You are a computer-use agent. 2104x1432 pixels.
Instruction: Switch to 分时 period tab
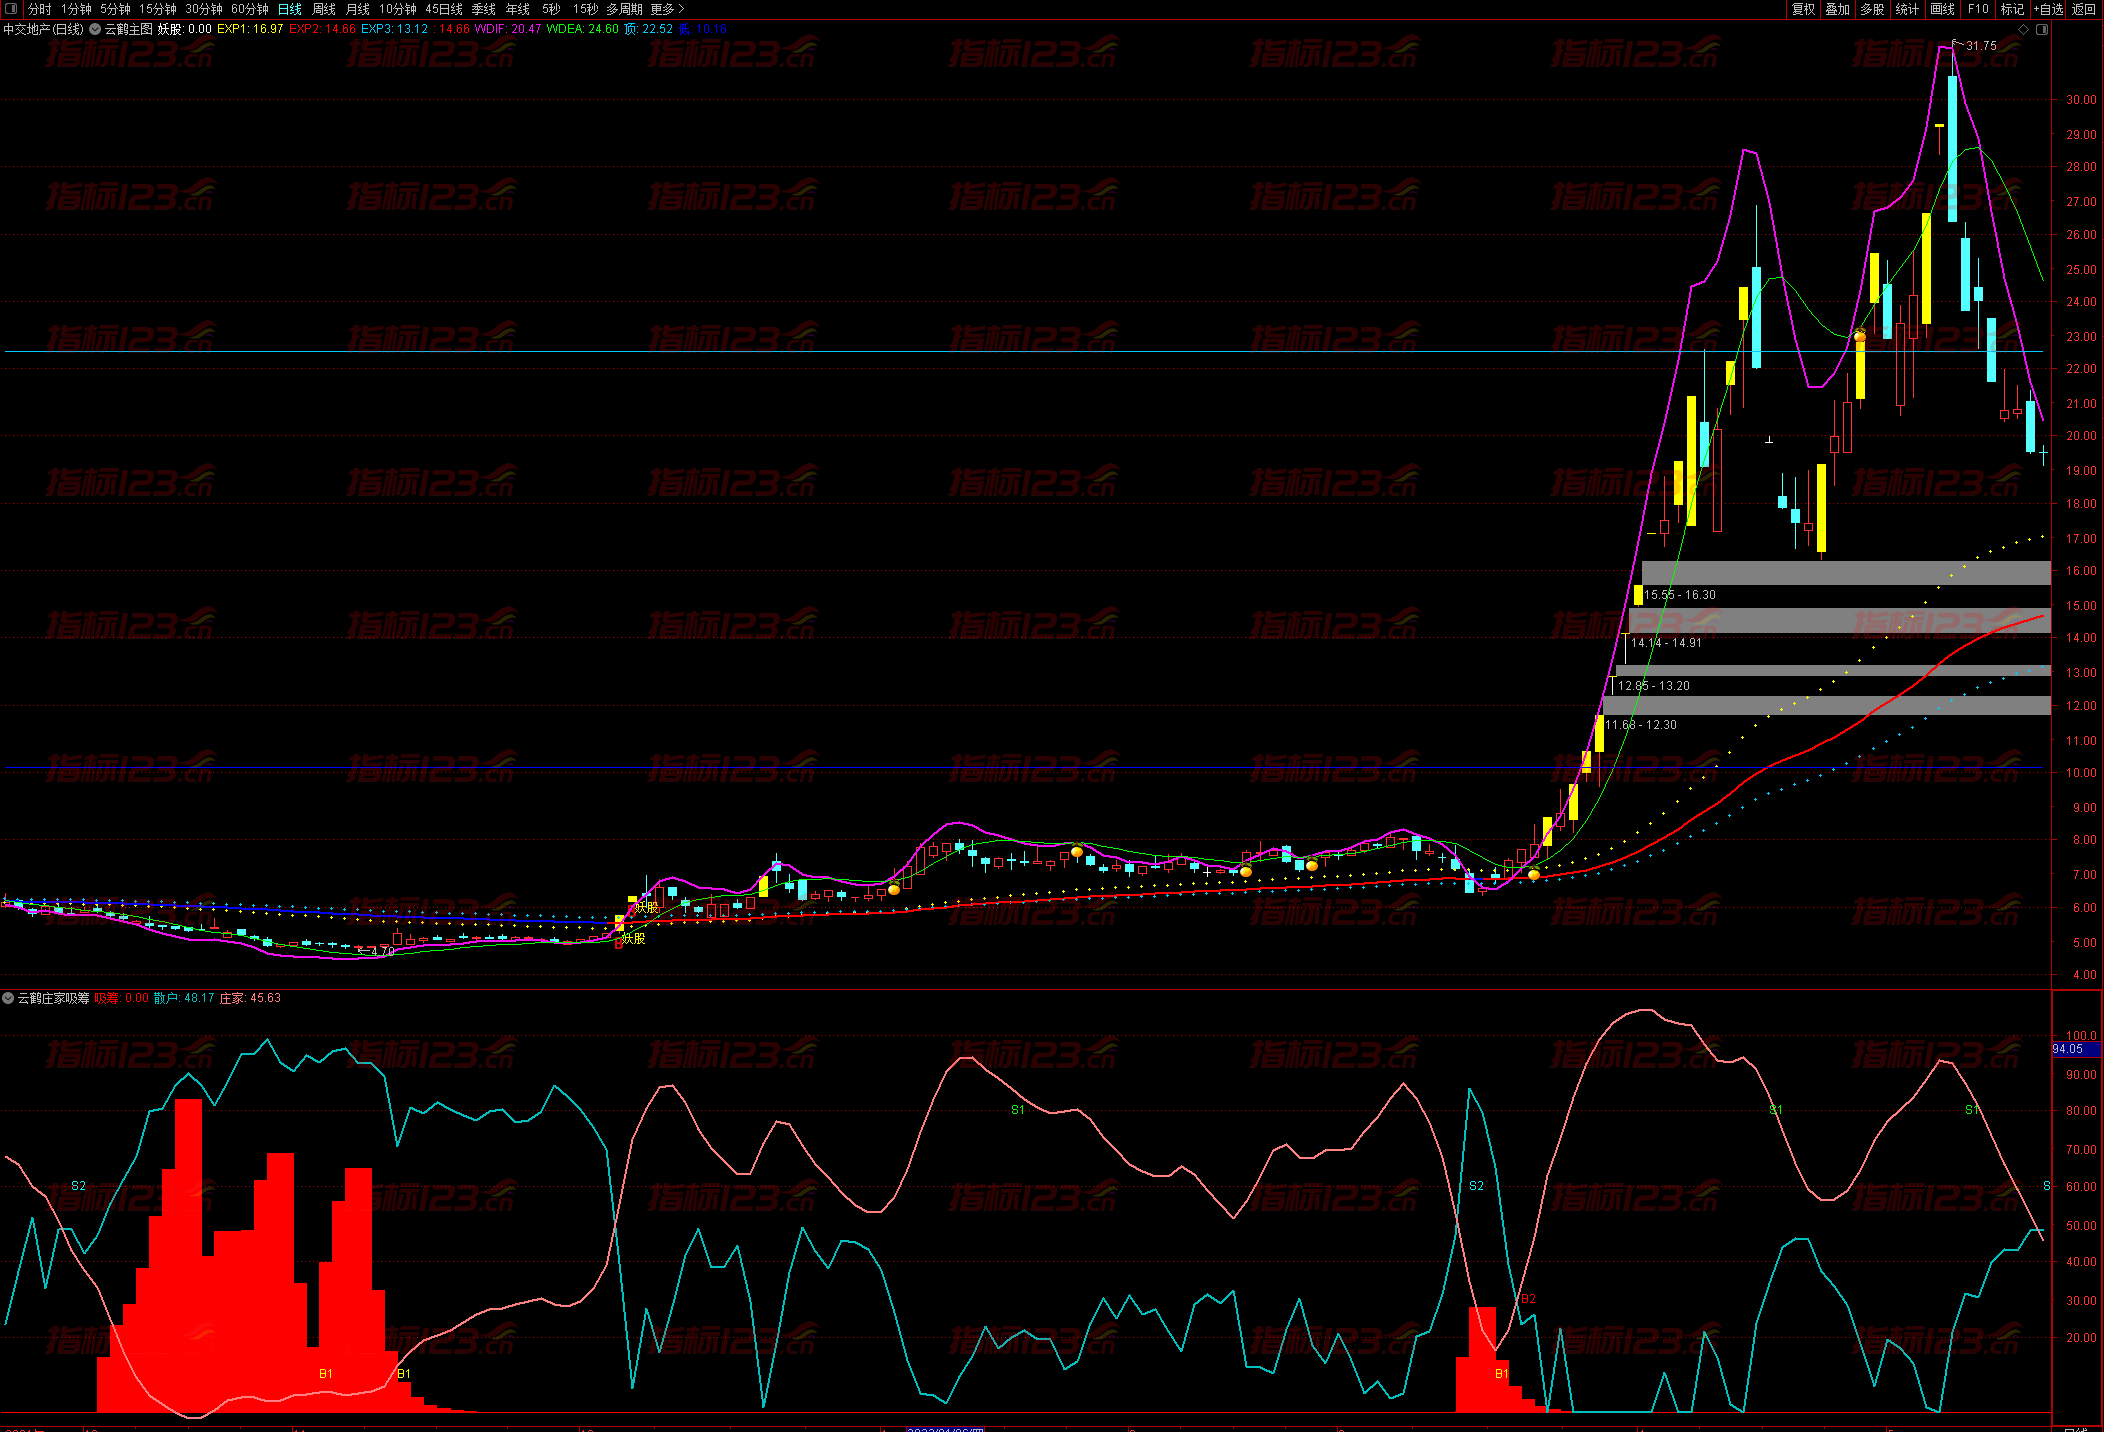tap(39, 9)
